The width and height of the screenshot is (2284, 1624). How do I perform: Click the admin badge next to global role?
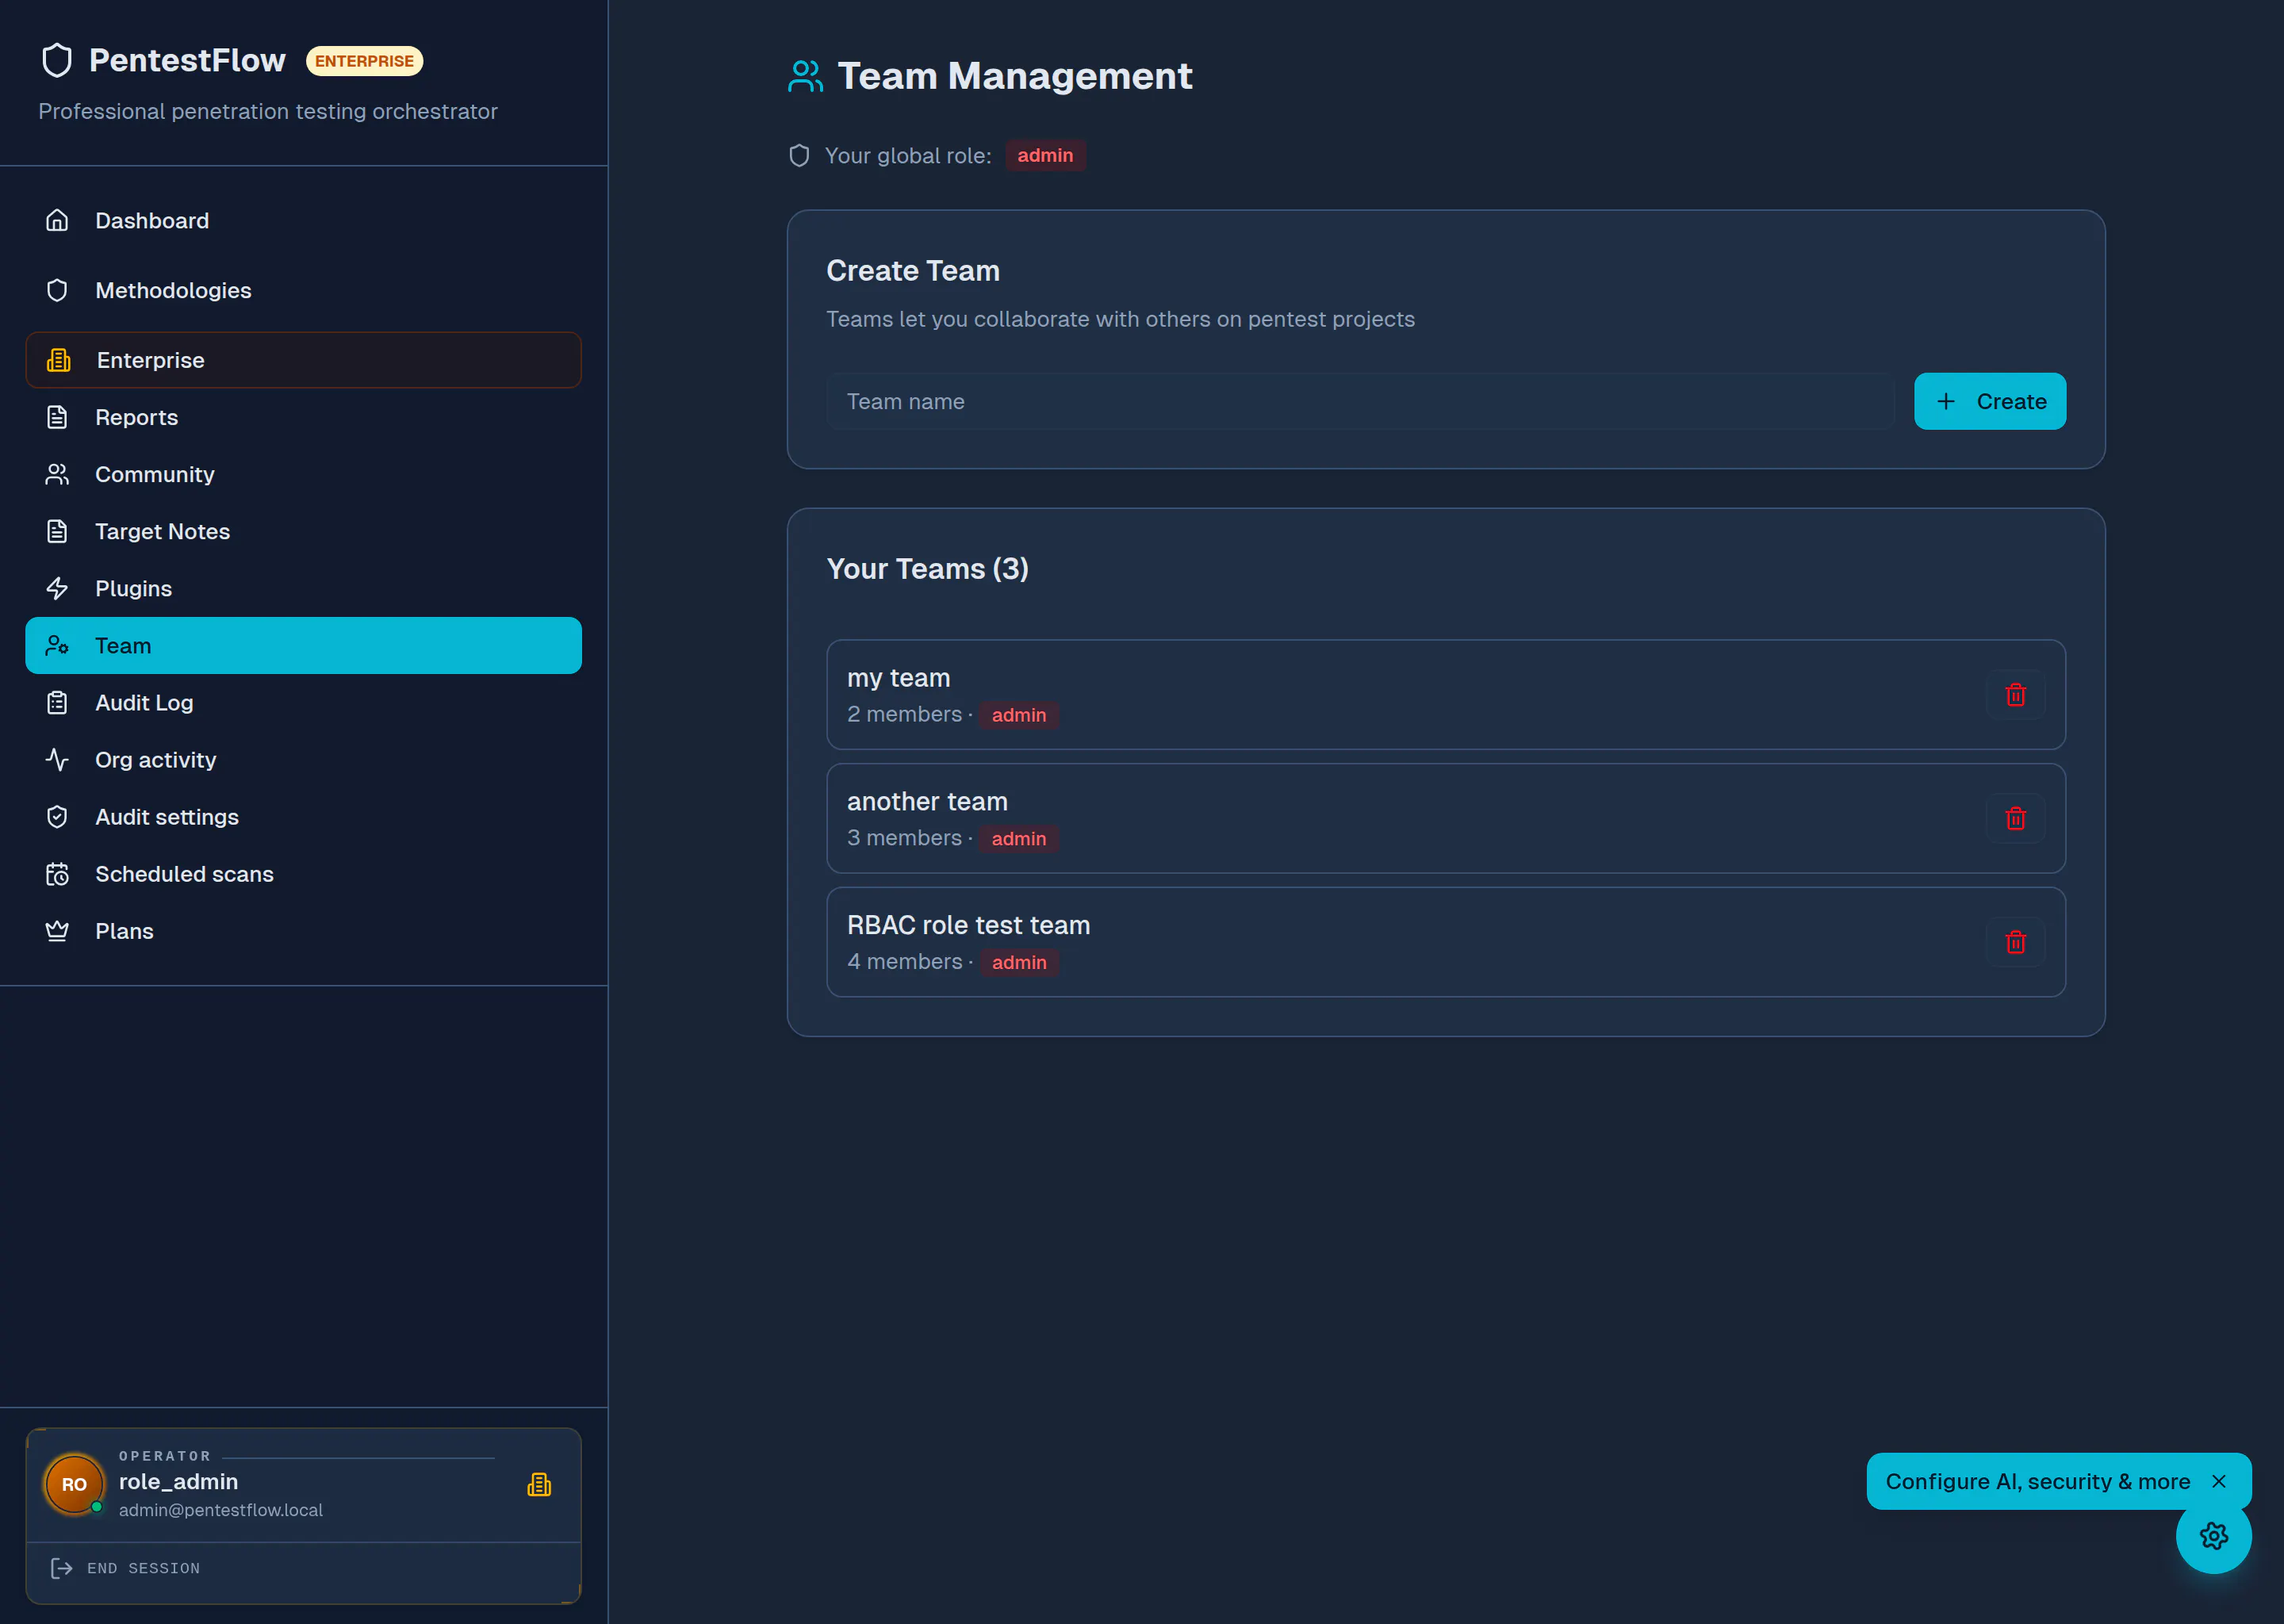pyautogui.click(x=1045, y=155)
